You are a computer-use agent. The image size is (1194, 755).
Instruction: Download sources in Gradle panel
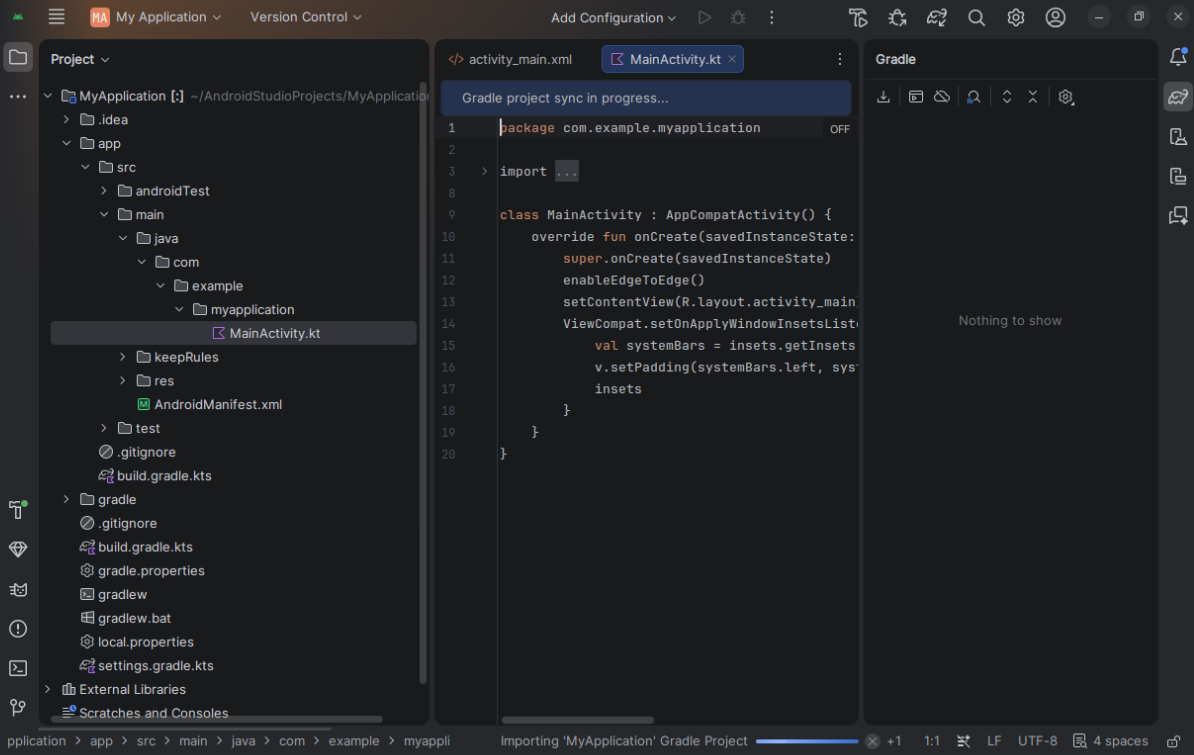coord(883,97)
